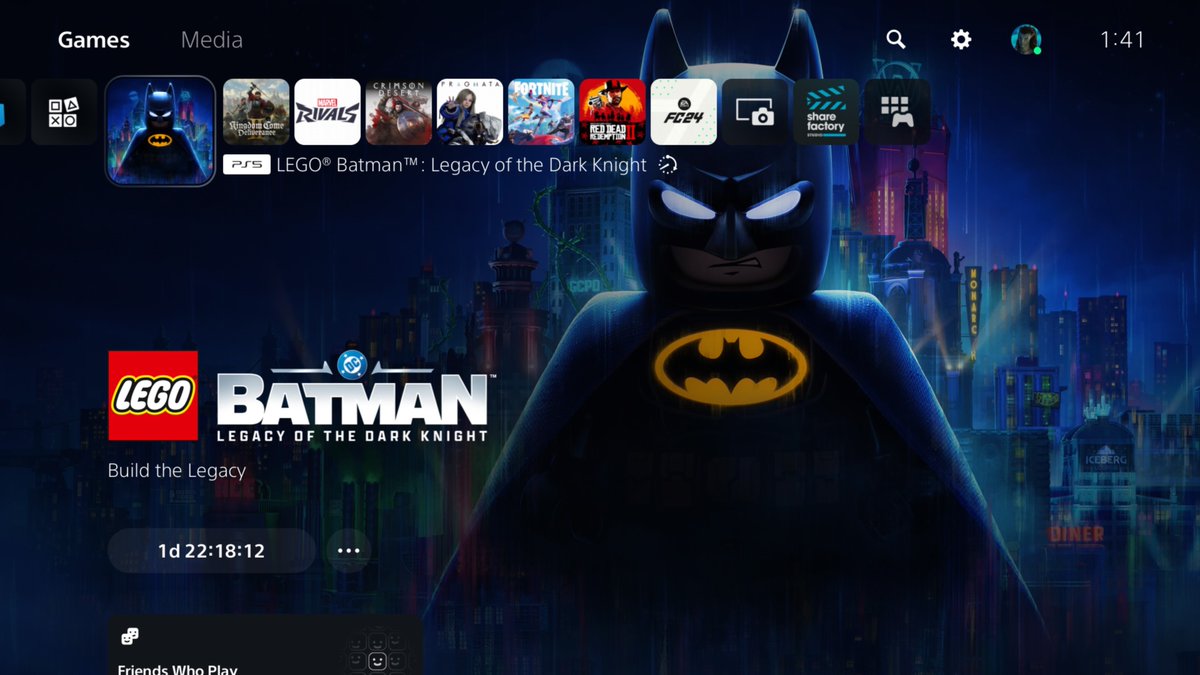
Task: Click the red LEGO logo
Action: tap(153, 395)
